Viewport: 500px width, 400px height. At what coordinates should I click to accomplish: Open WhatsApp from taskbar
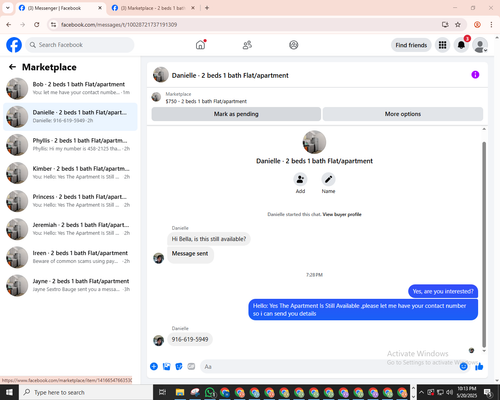pyautogui.click(x=210, y=392)
